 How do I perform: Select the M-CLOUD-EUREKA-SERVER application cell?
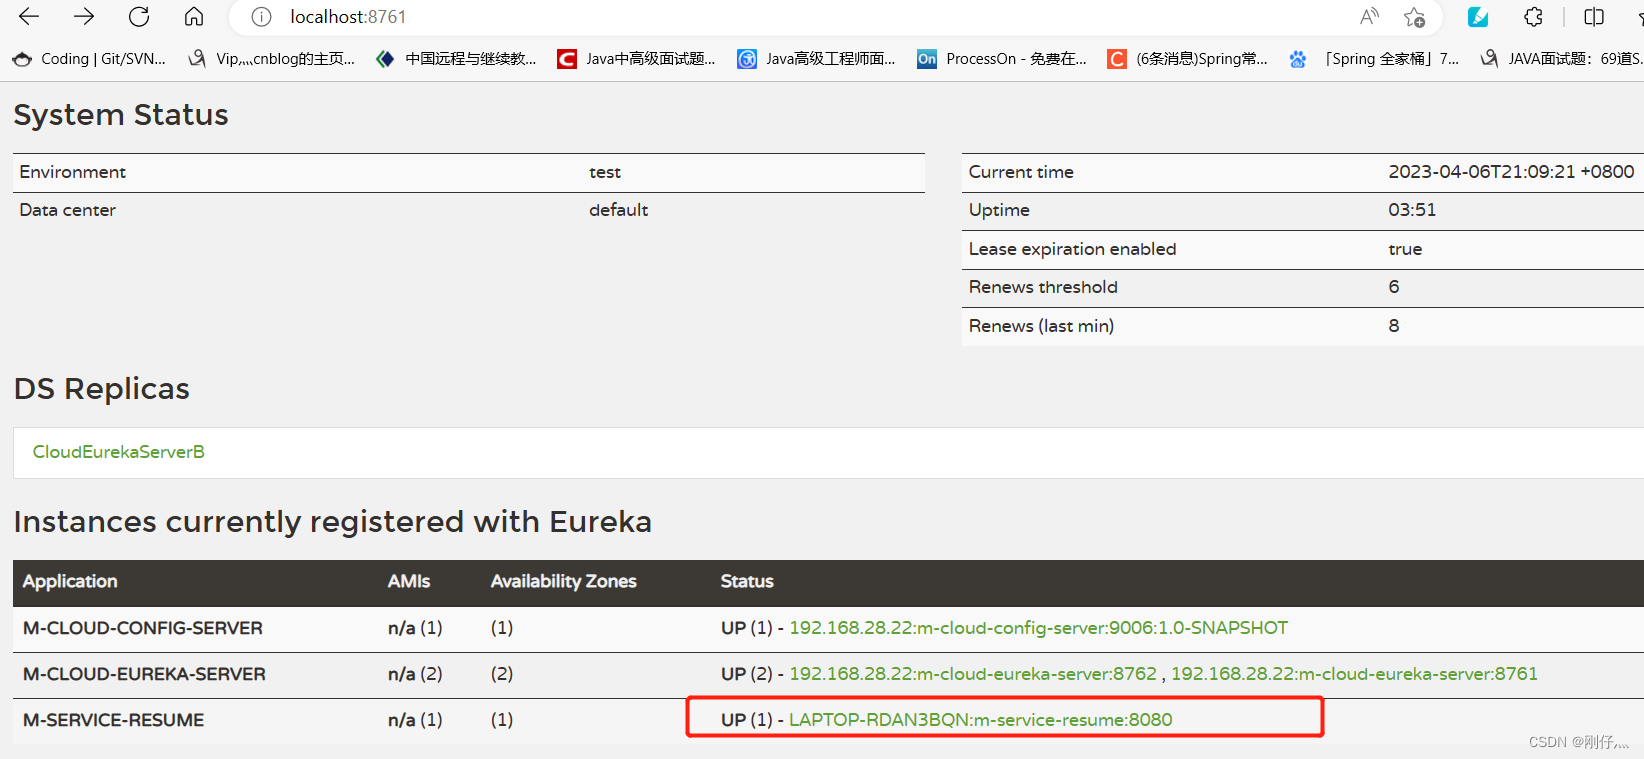click(x=144, y=674)
